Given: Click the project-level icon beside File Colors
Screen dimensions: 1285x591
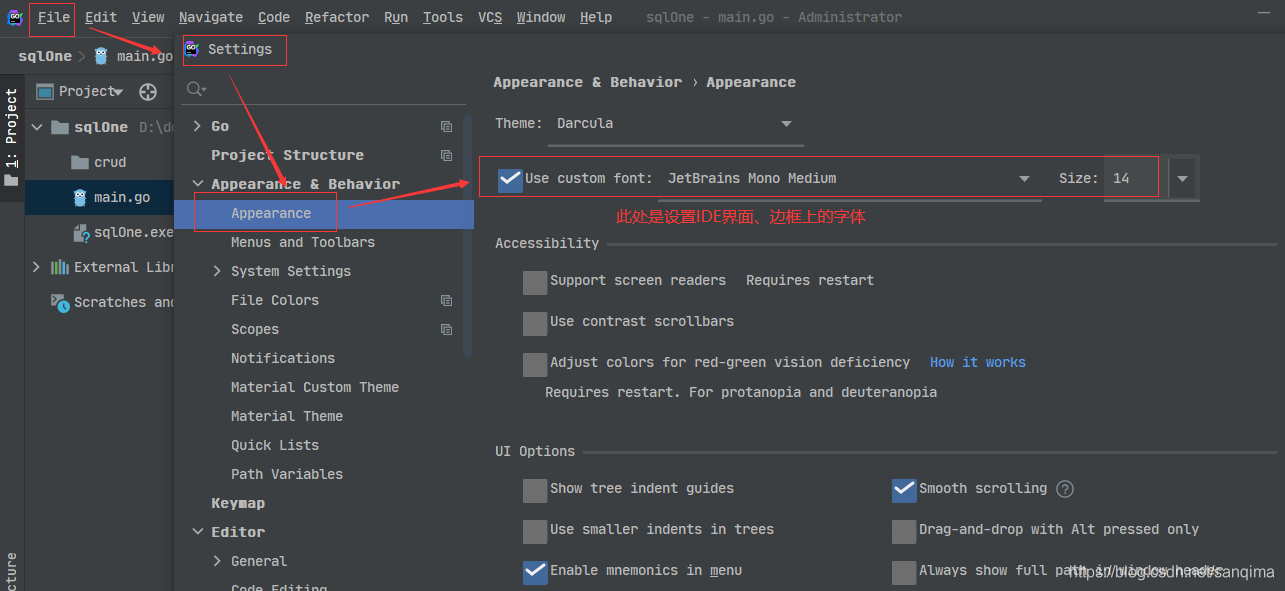Looking at the screenshot, I should point(447,301).
